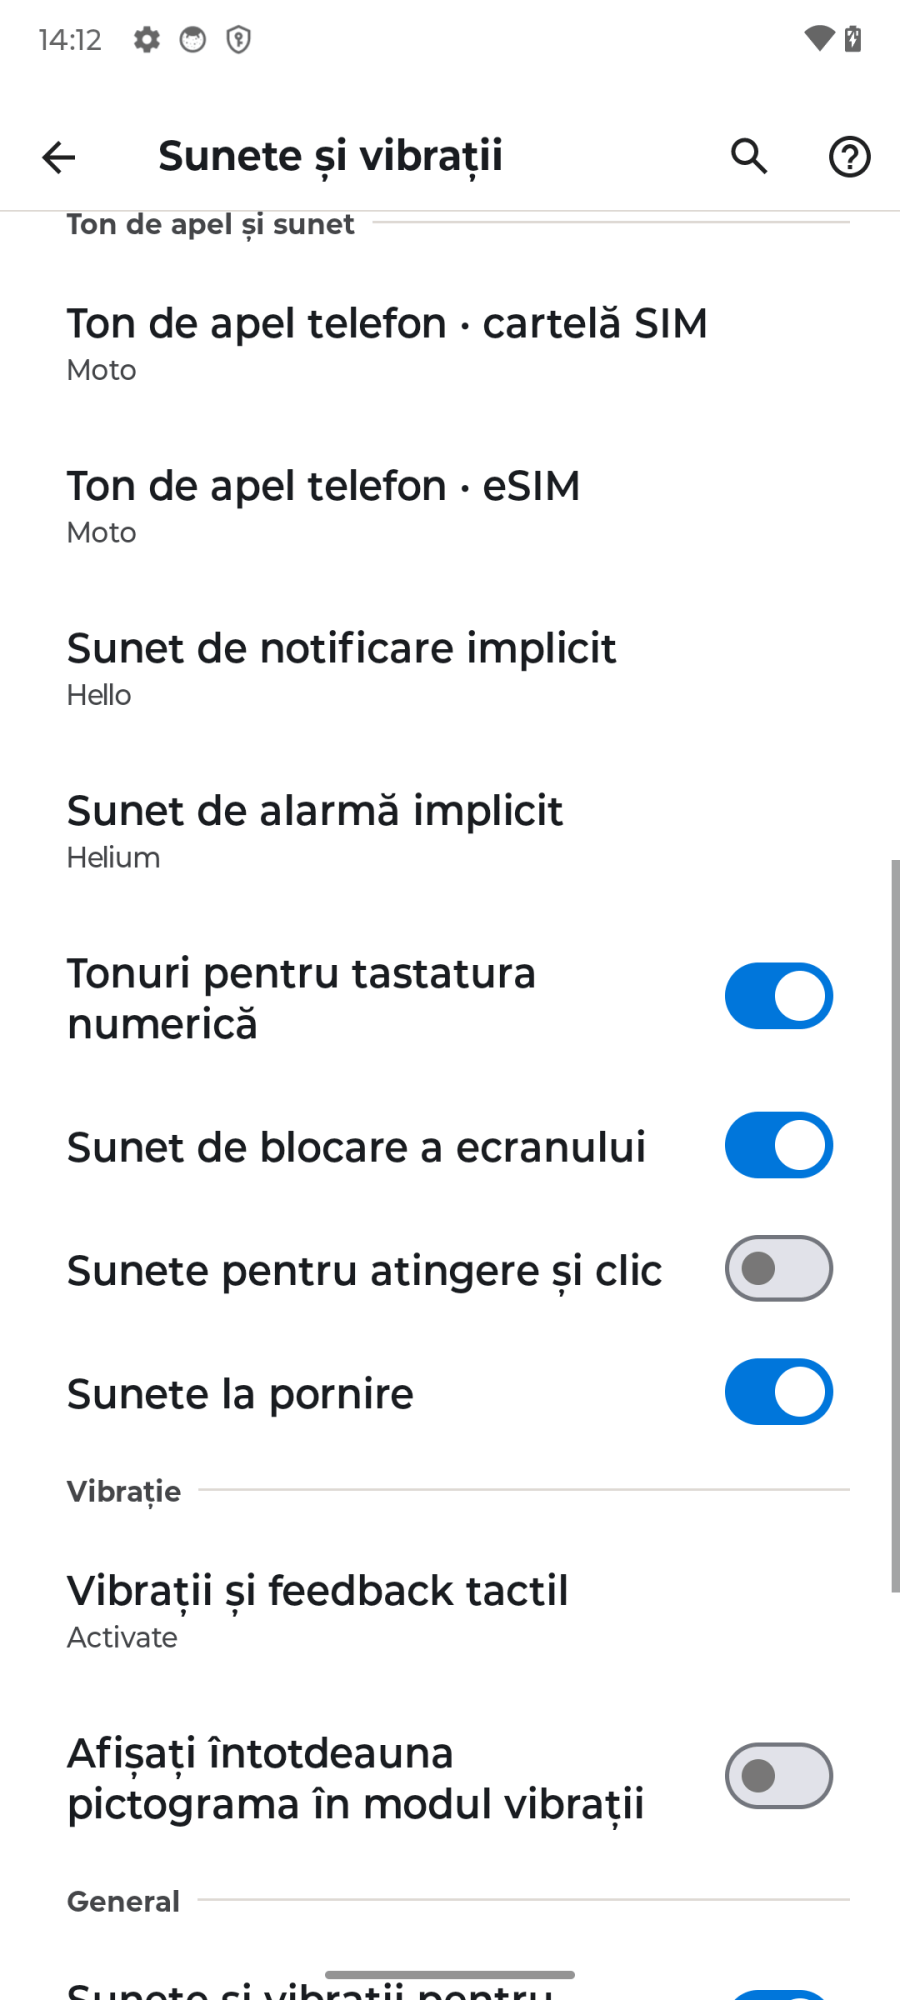The height and width of the screenshot is (2000, 900).
Task: Turn off Sunete la pornire switch
Action: coord(778,1392)
